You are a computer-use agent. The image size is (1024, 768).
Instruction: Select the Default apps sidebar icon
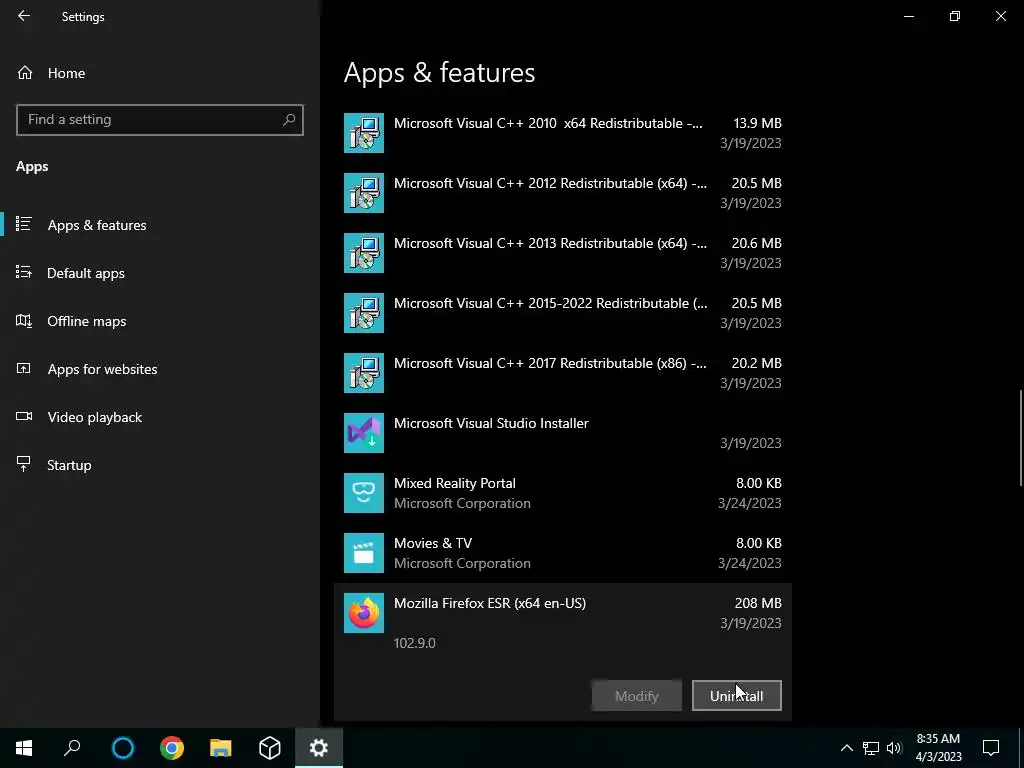pos(24,272)
